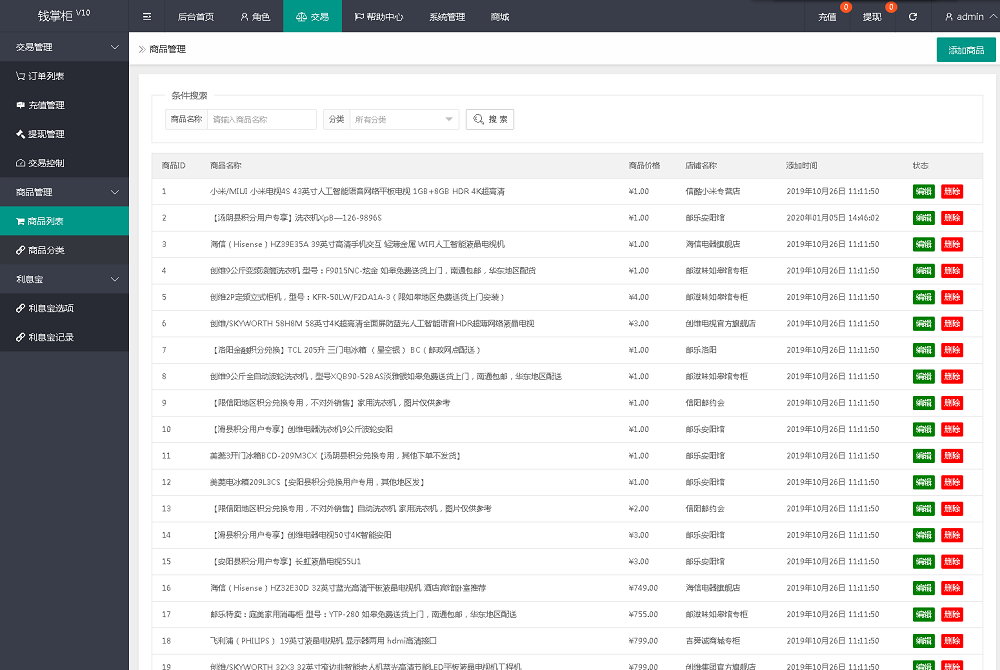Screen dimensions: 1000x670
Task: Open 利息宝记录 in the sidebar
Action: click(50, 337)
